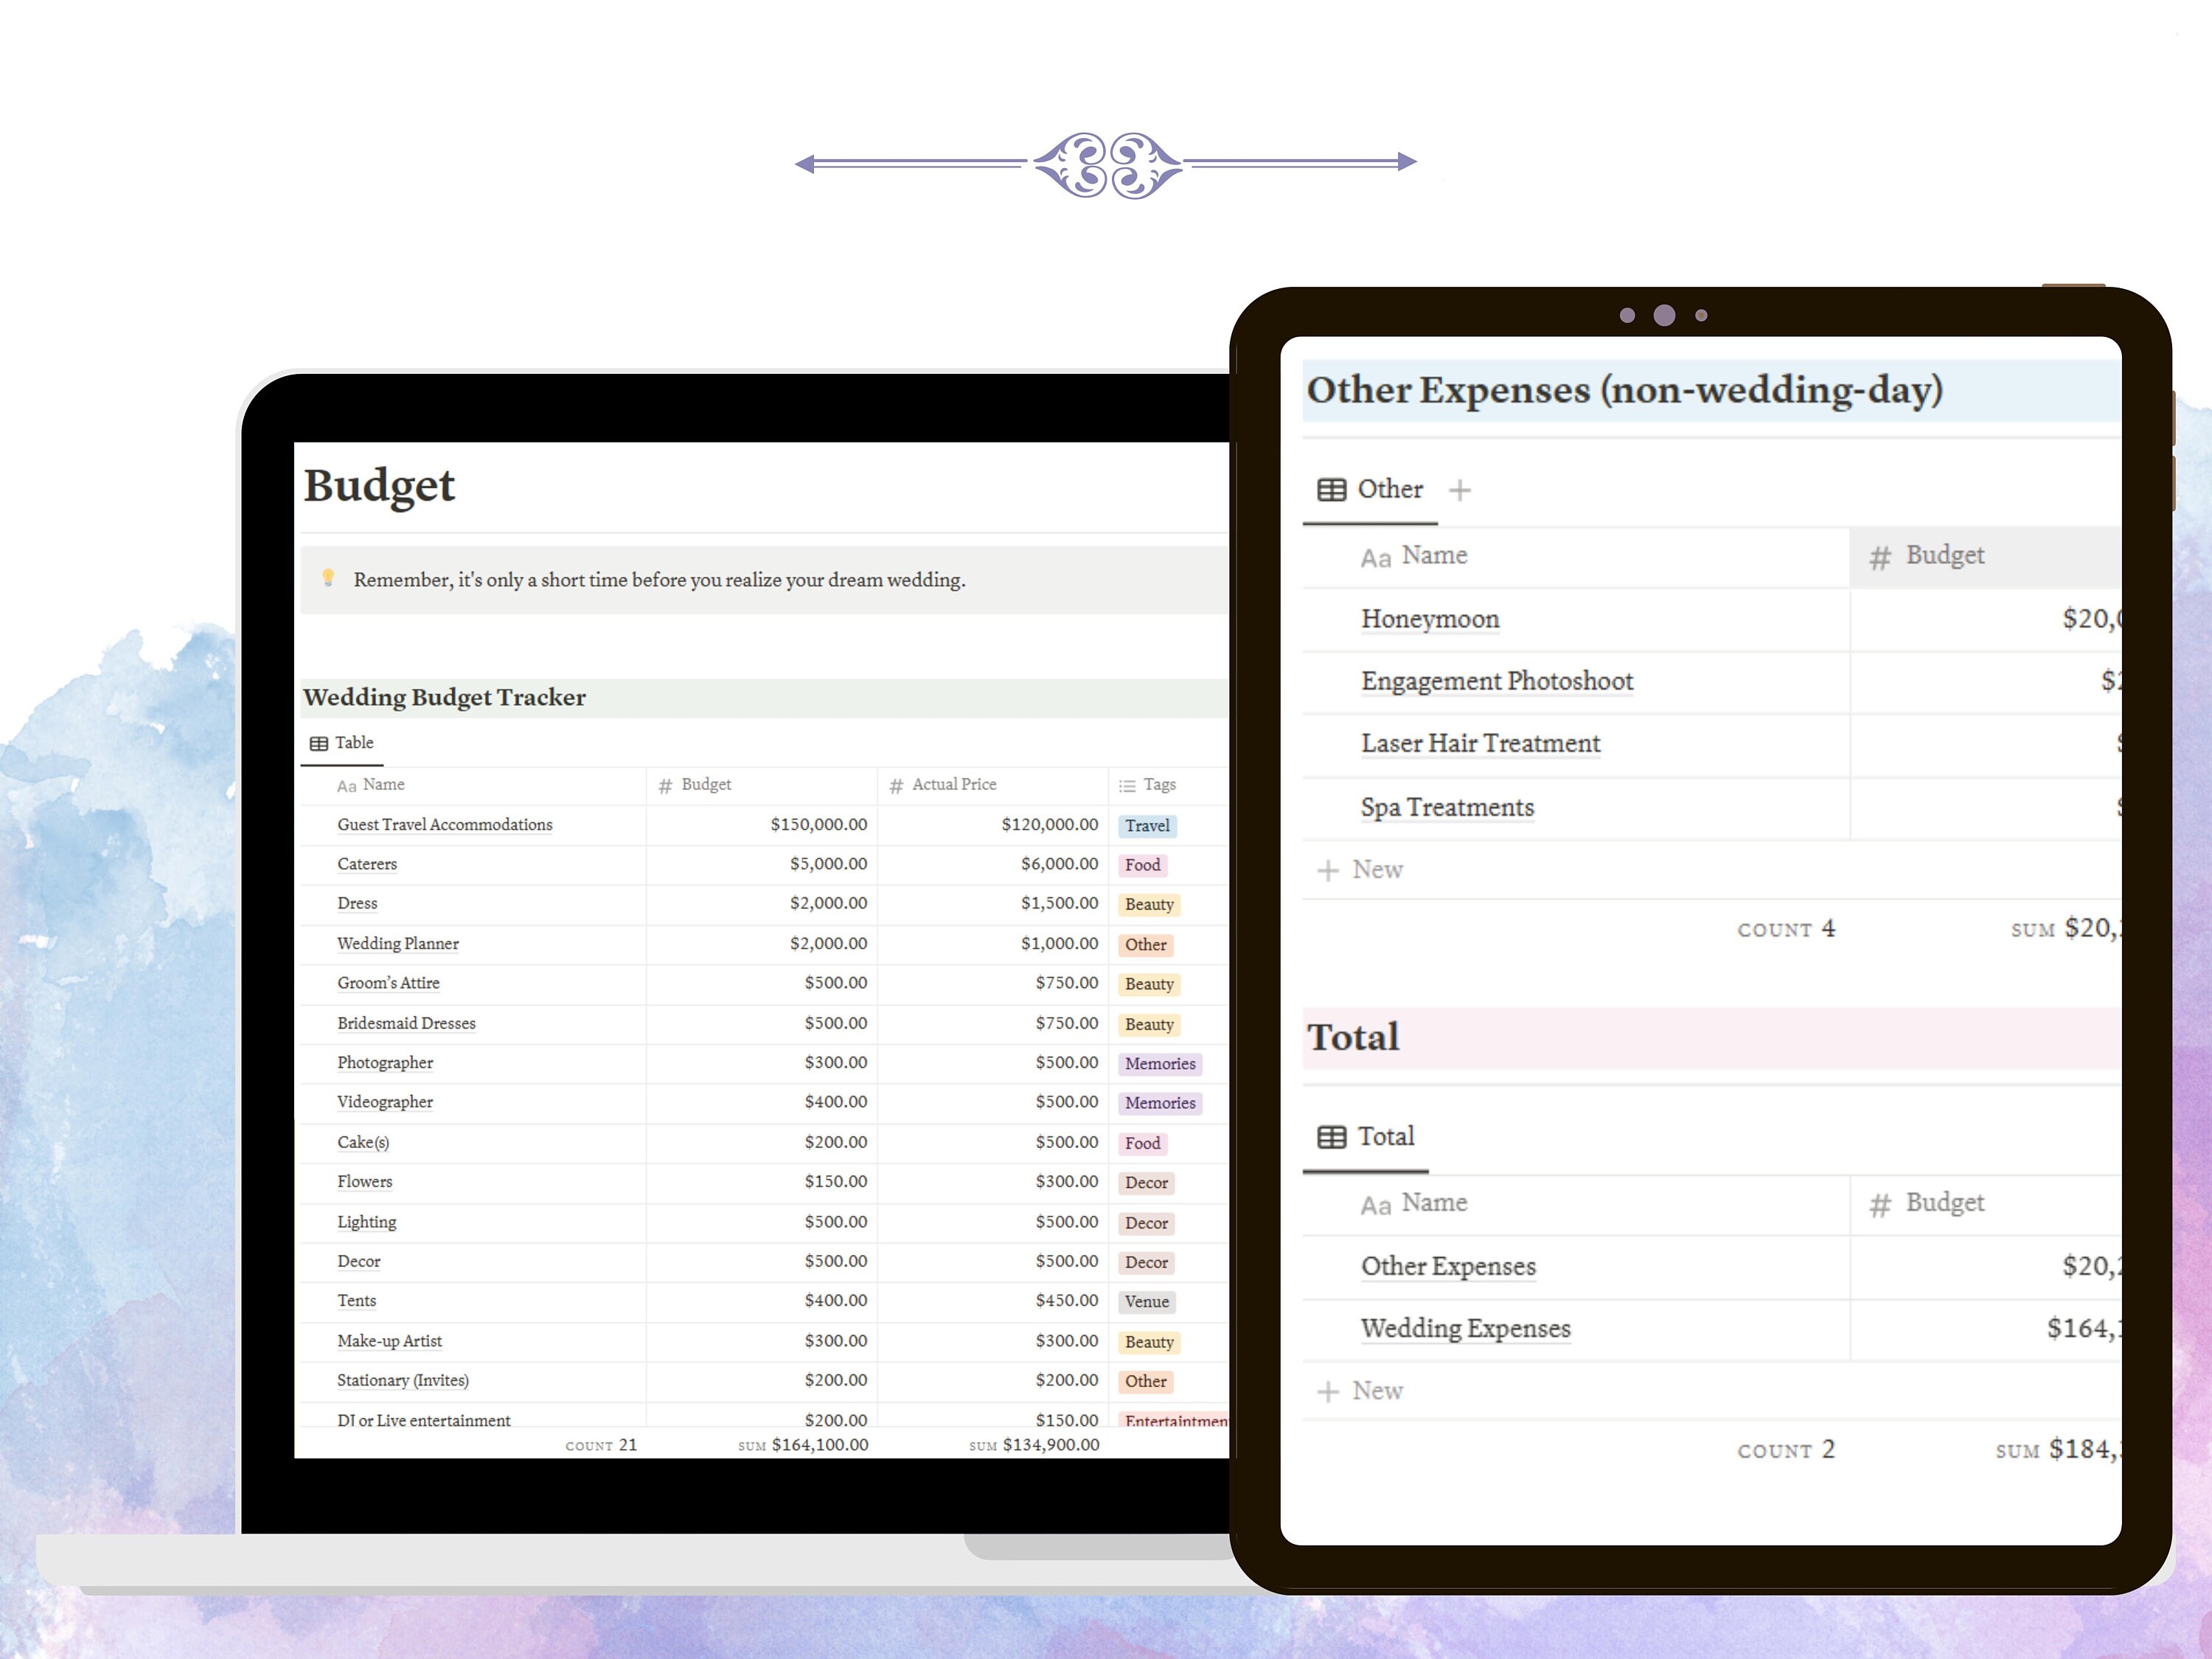The width and height of the screenshot is (2212, 1659).
Task: Click the Budget page title
Action: pos(379,486)
